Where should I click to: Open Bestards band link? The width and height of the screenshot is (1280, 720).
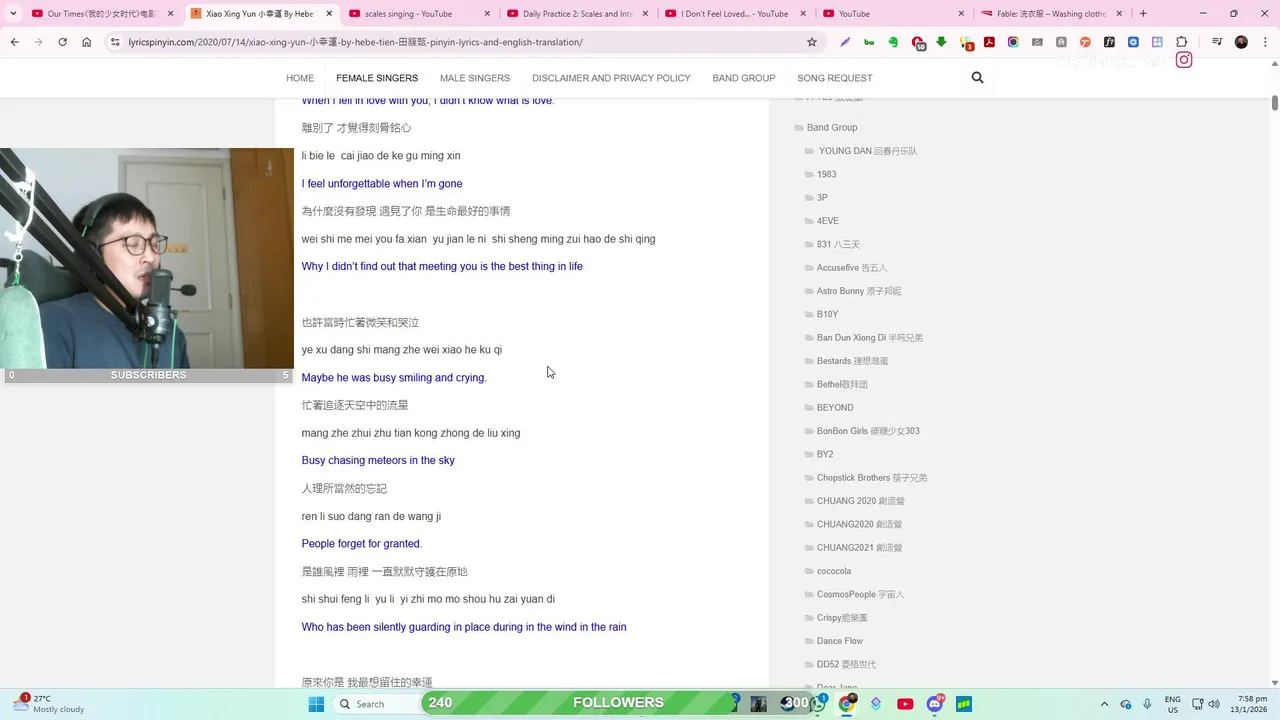(852, 361)
